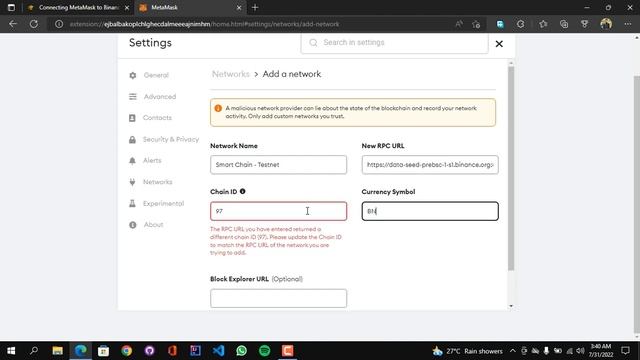Open Google Chrome from the taskbar
The width and height of the screenshot is (640, 360).
pos(127,351)
